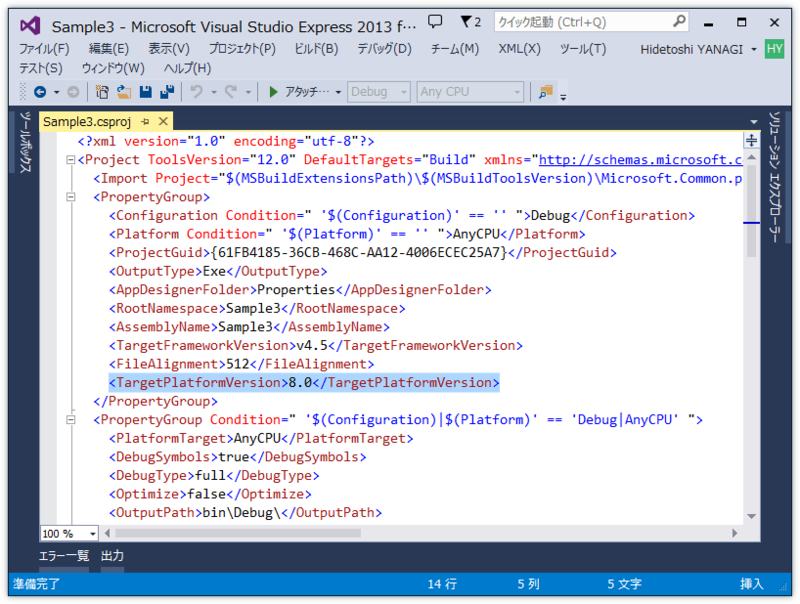The width and height of the screenshot is (800, 604).
Task: Open the ヘルプ(H) menu
Action: [187, 68]
